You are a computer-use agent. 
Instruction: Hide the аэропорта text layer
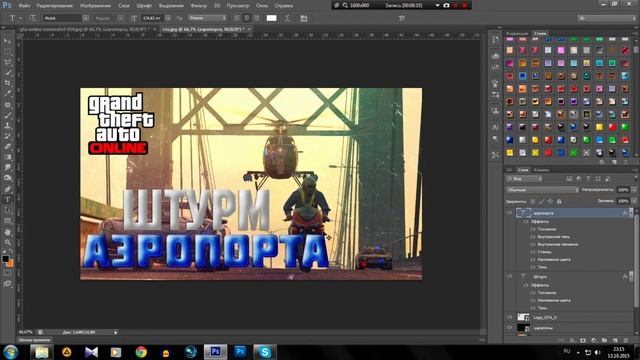pos(509,213)
